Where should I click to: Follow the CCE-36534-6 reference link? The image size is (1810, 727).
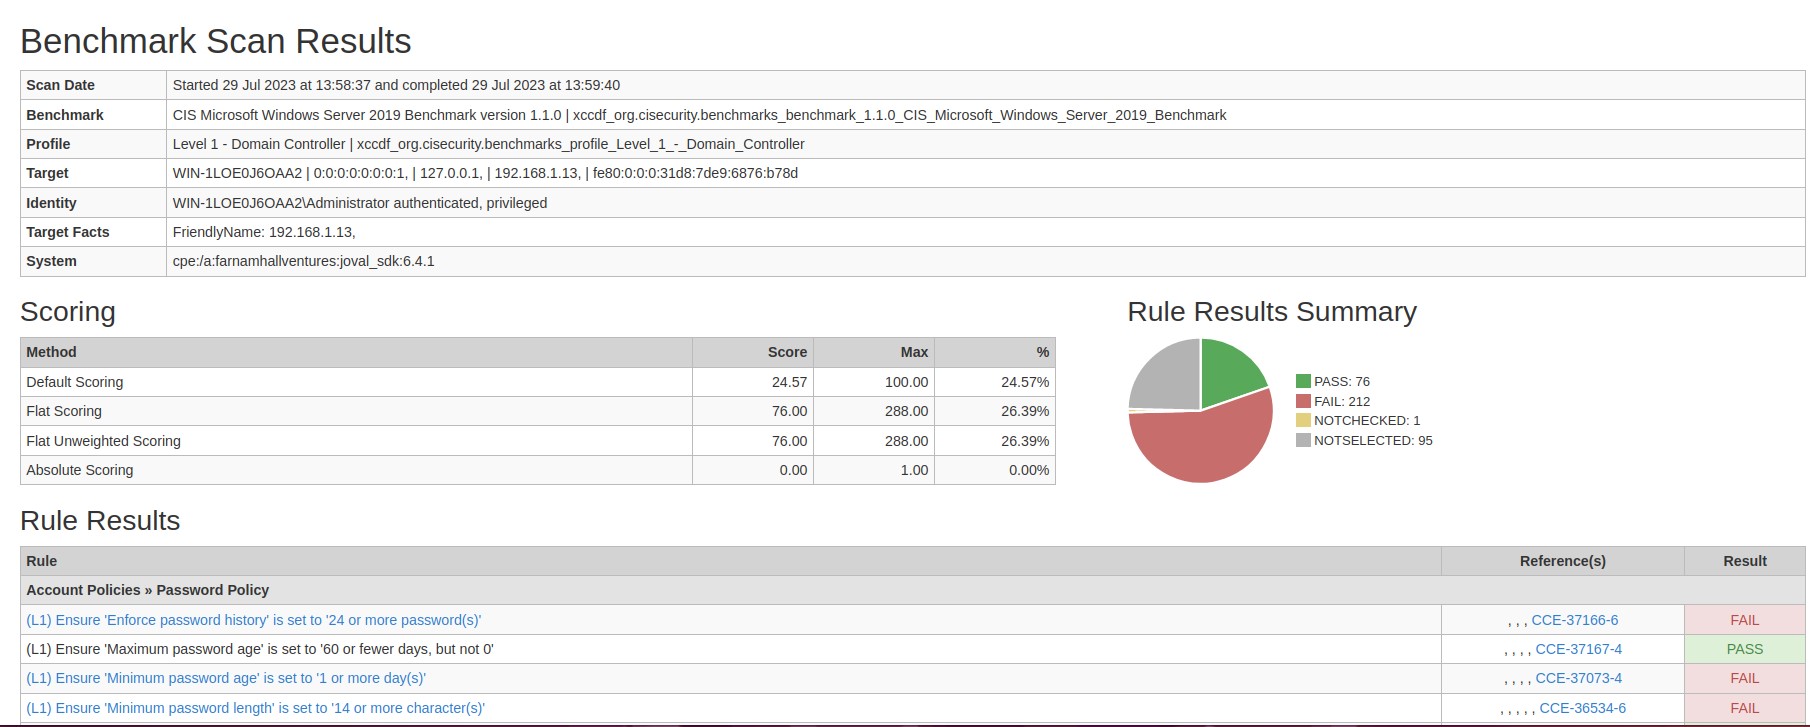pyautogui.click(x=1582, y=708)
